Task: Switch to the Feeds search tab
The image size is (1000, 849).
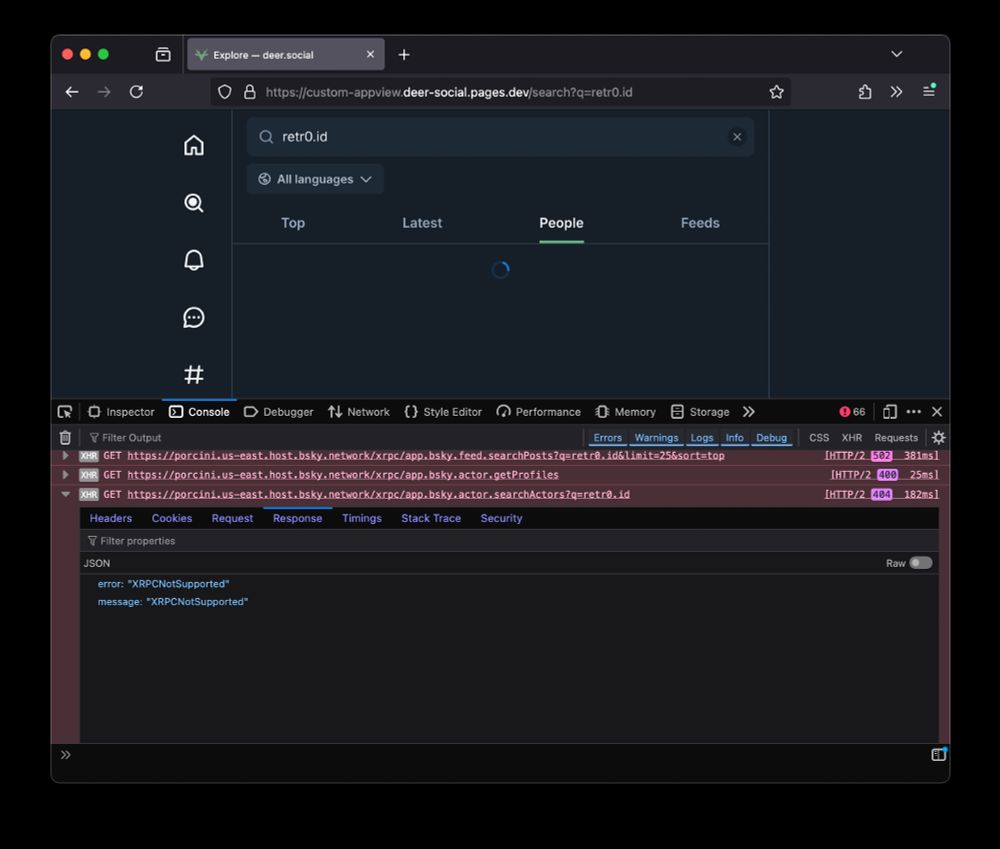Action: click(700, 223)
